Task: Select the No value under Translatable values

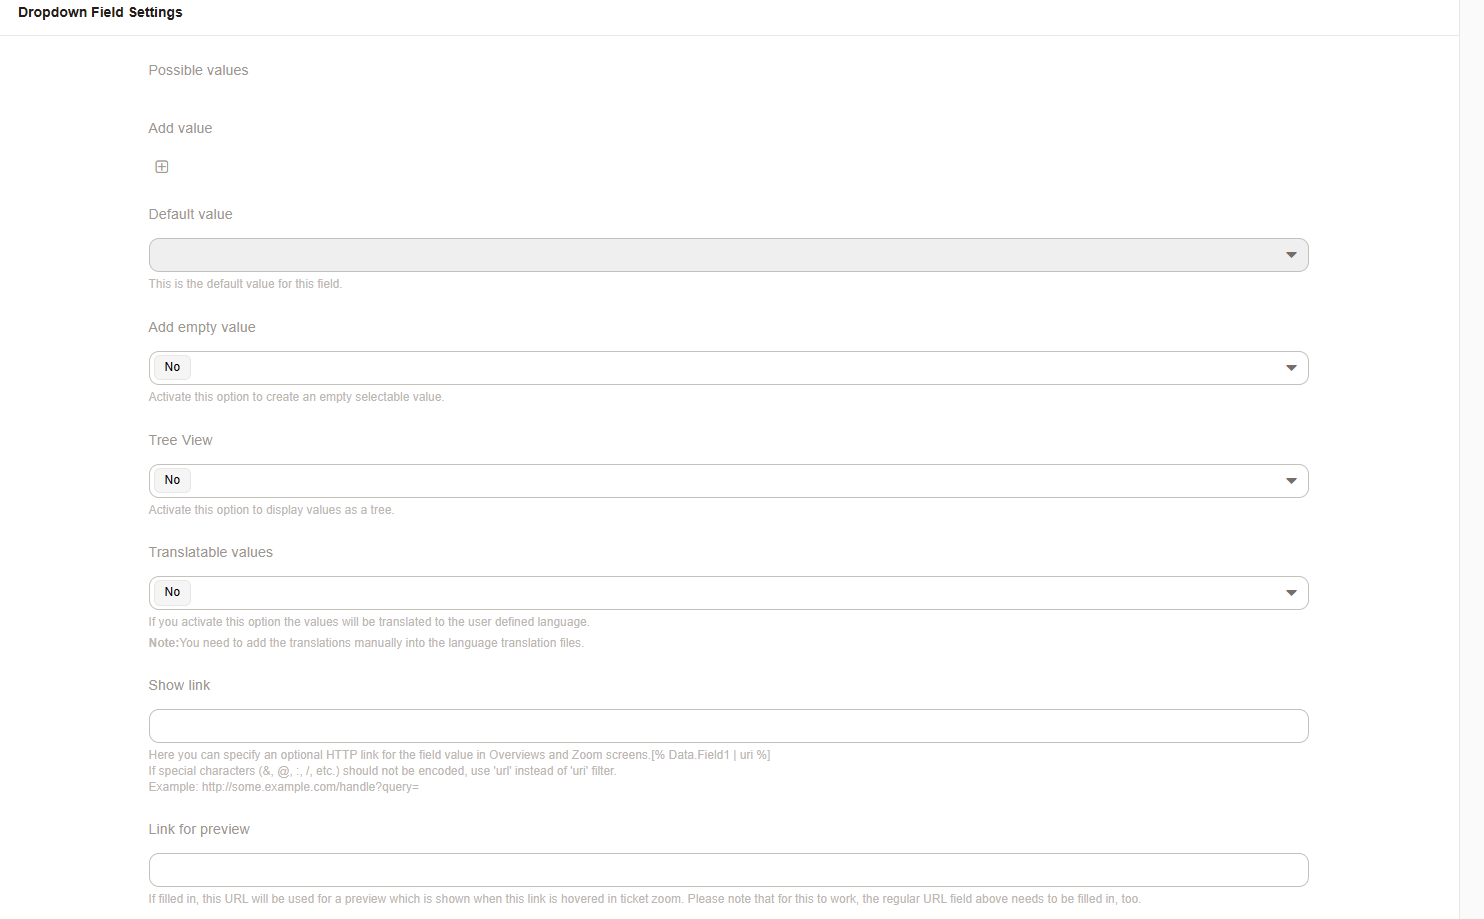Action: tap(171, 592)
